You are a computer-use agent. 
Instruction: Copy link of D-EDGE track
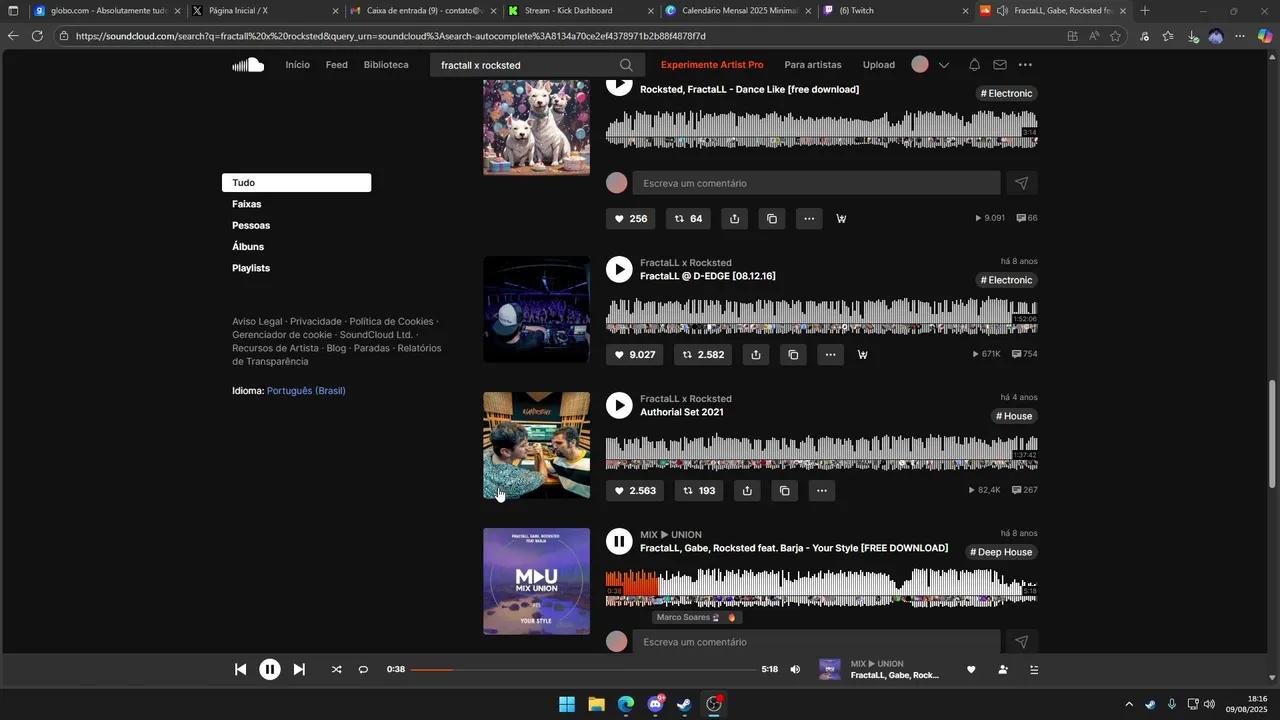(x=793, y=355)
